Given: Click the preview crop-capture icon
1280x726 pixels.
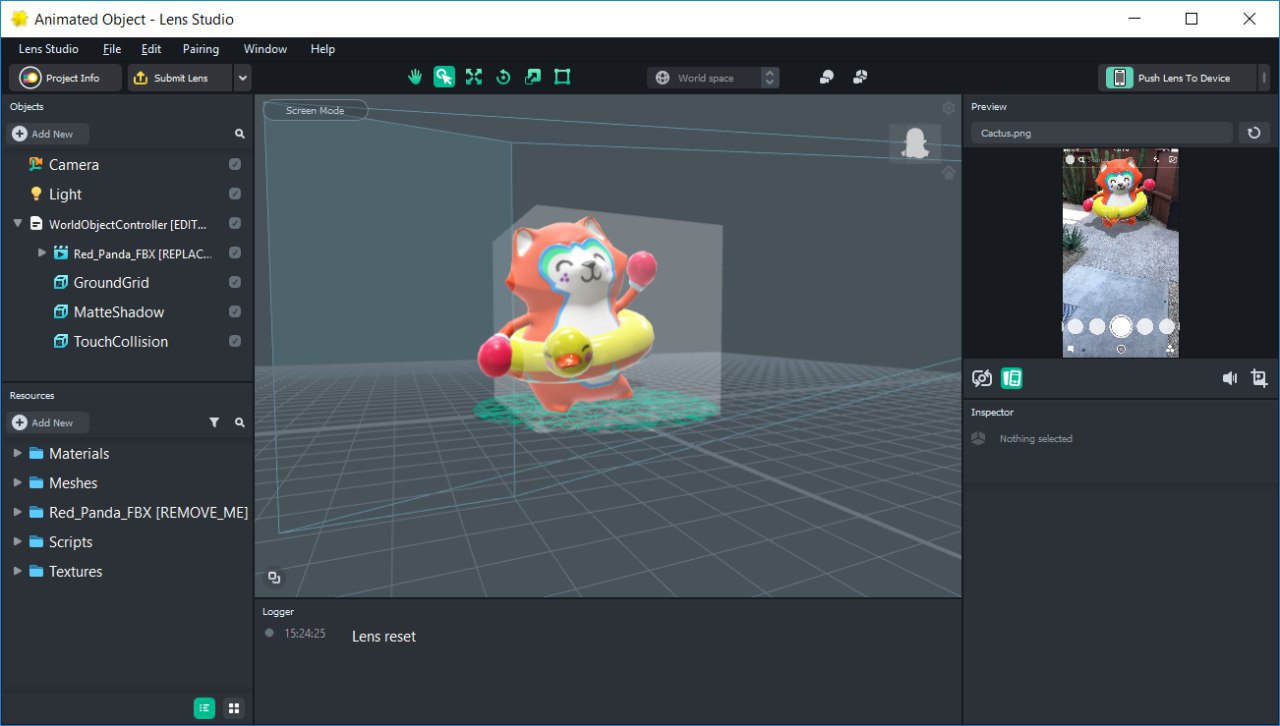Looking at the screenshot, I should (x=1259, y=378).
